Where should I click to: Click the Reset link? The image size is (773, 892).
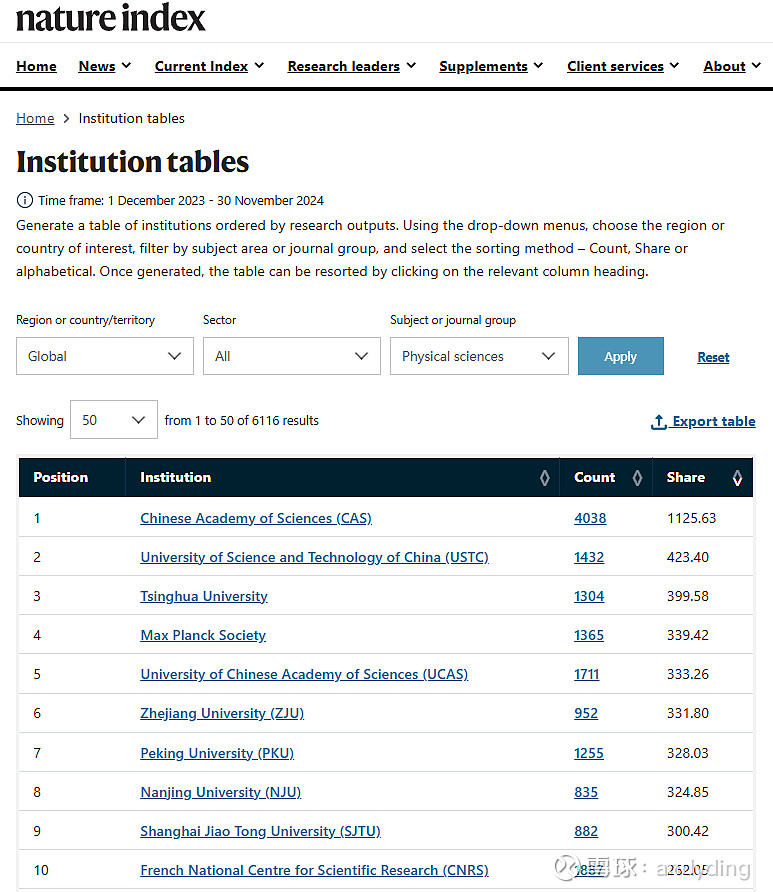[713, 357]
